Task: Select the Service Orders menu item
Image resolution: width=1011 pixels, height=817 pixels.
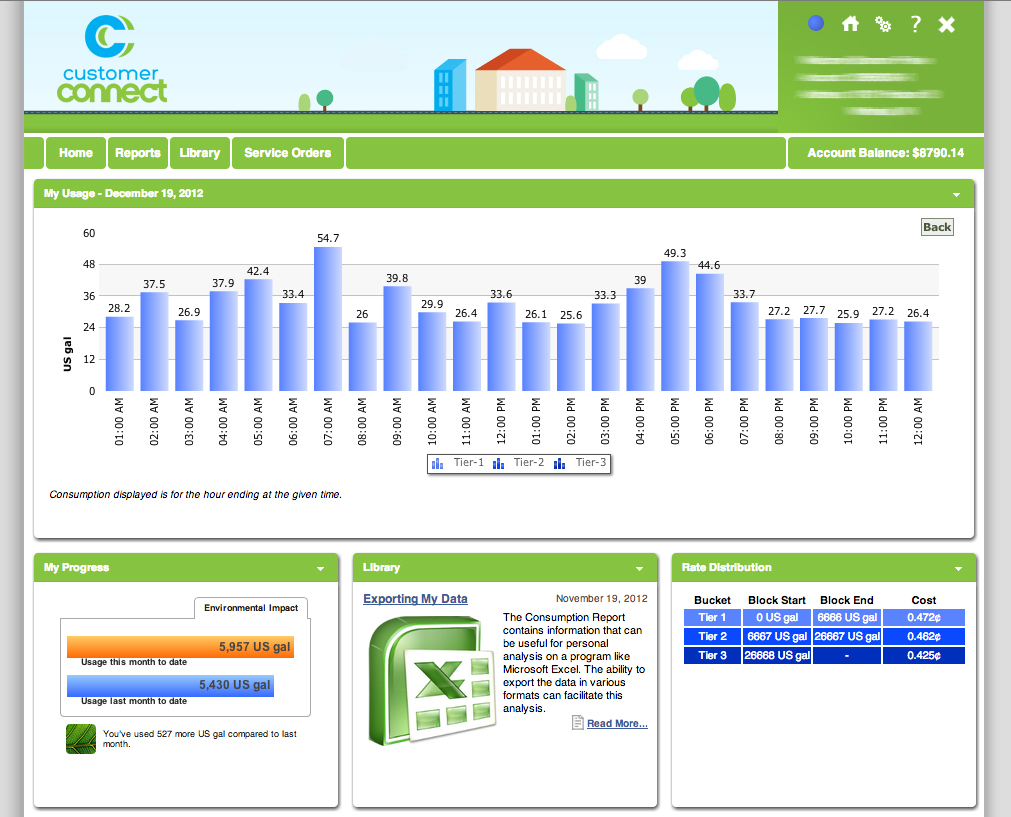Action: 287,153
